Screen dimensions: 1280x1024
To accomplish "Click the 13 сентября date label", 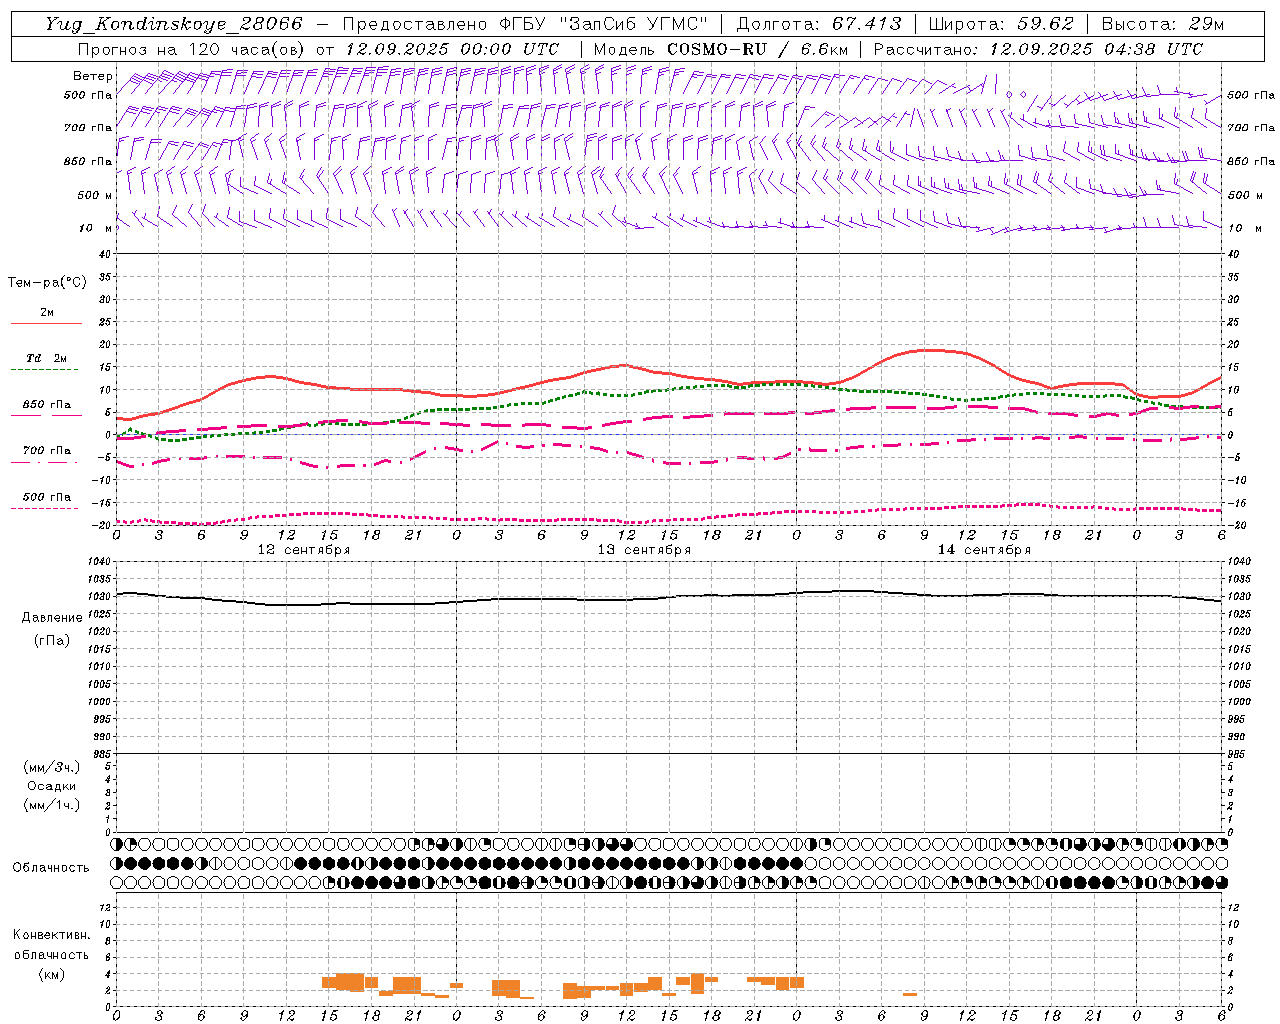I will [x=644, y=550].
